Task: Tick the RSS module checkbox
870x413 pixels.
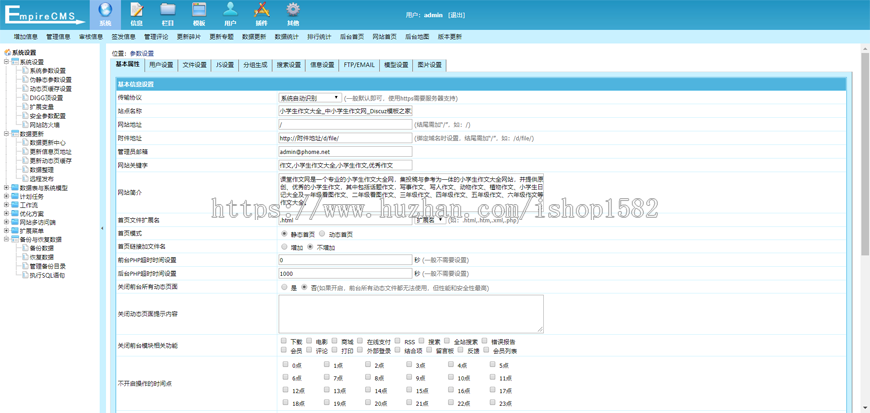Action: (397, 341)
